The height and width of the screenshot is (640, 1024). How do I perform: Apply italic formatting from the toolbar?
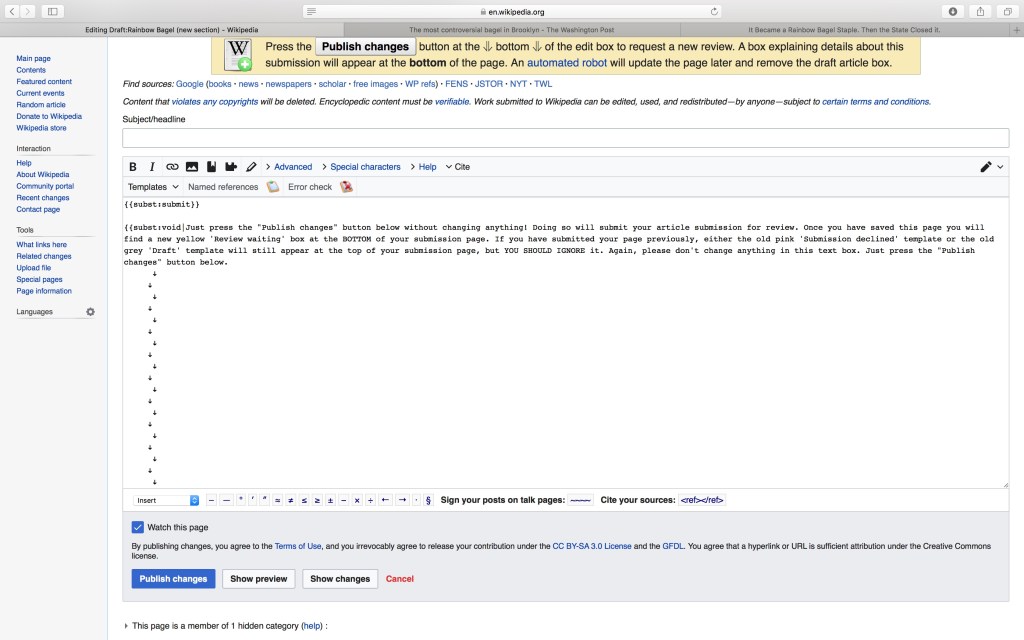(x=152, y=167)
